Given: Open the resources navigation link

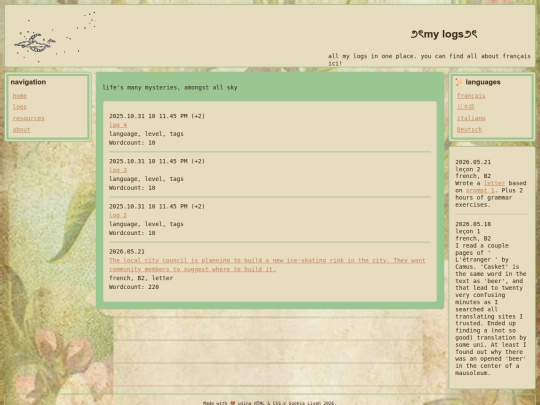Looking at the screenshot, I should coord(29,118).
